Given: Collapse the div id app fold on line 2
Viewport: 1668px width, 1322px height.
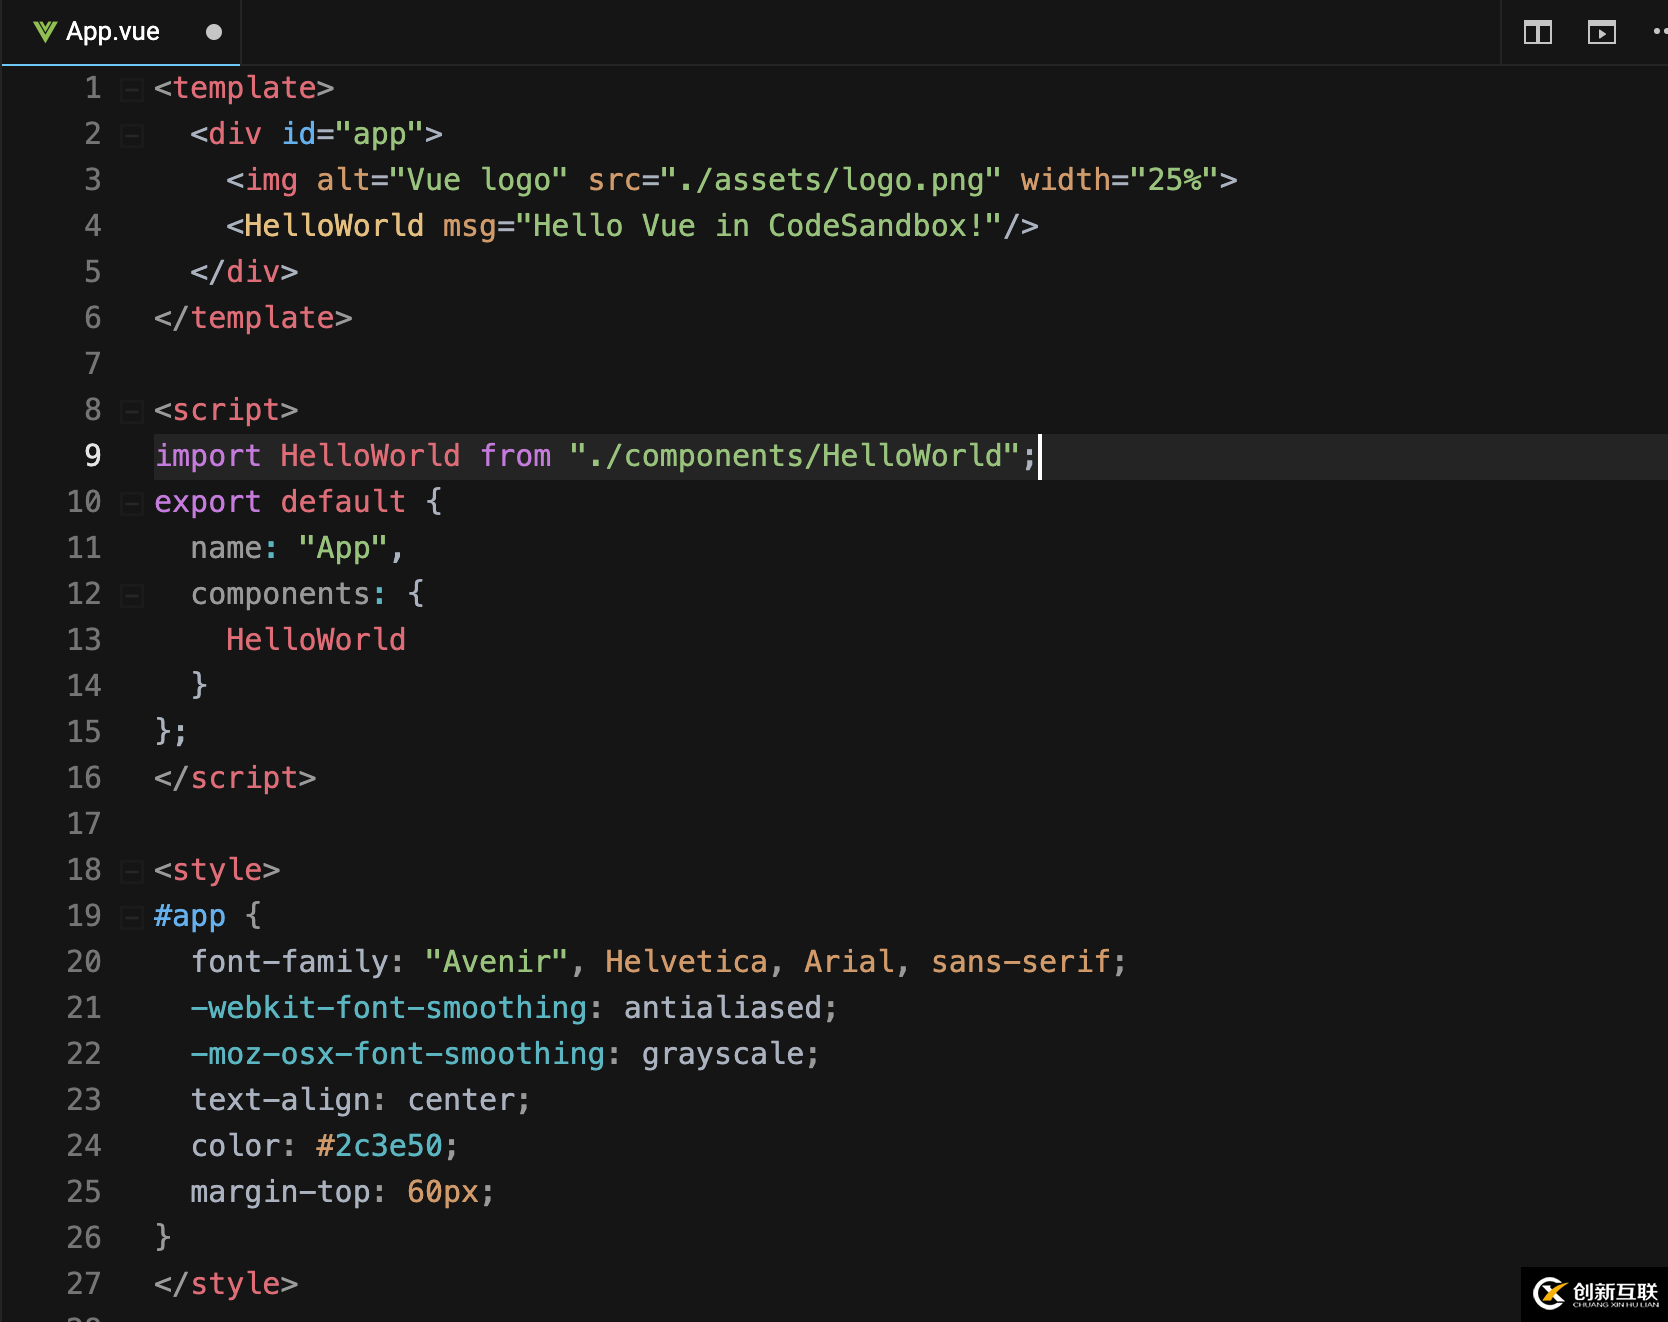Looking at the screenshot, I should [x=131, y=136].
